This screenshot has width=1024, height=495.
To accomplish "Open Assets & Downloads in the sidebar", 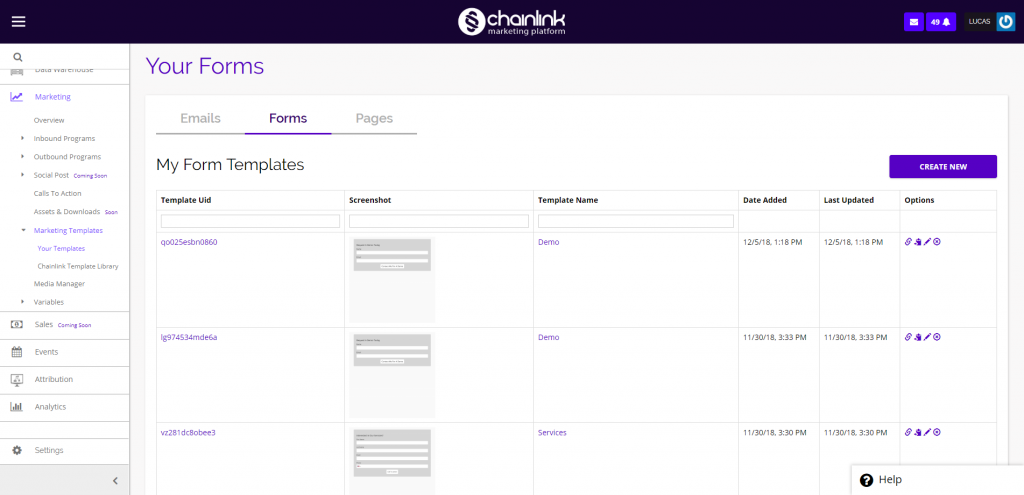I will [67, 212].
